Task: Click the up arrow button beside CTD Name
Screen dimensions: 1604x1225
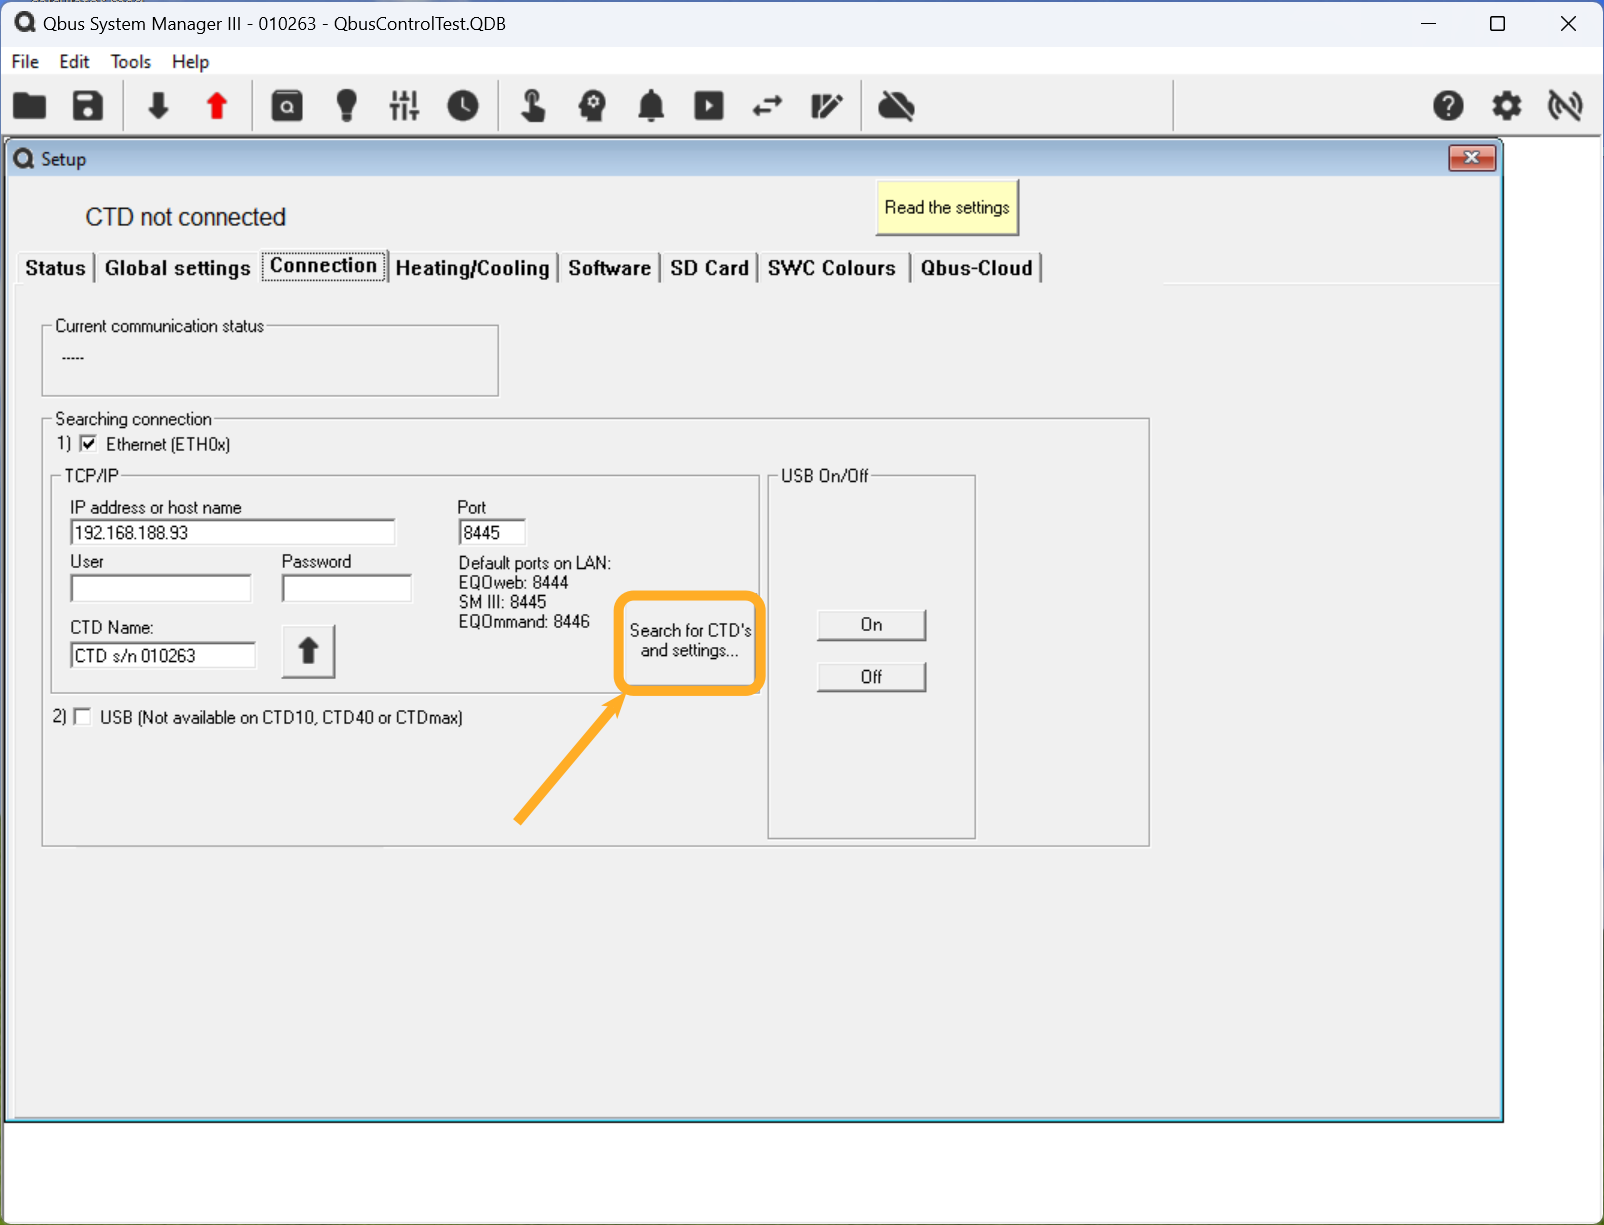Action: click(x=308, y=651)
